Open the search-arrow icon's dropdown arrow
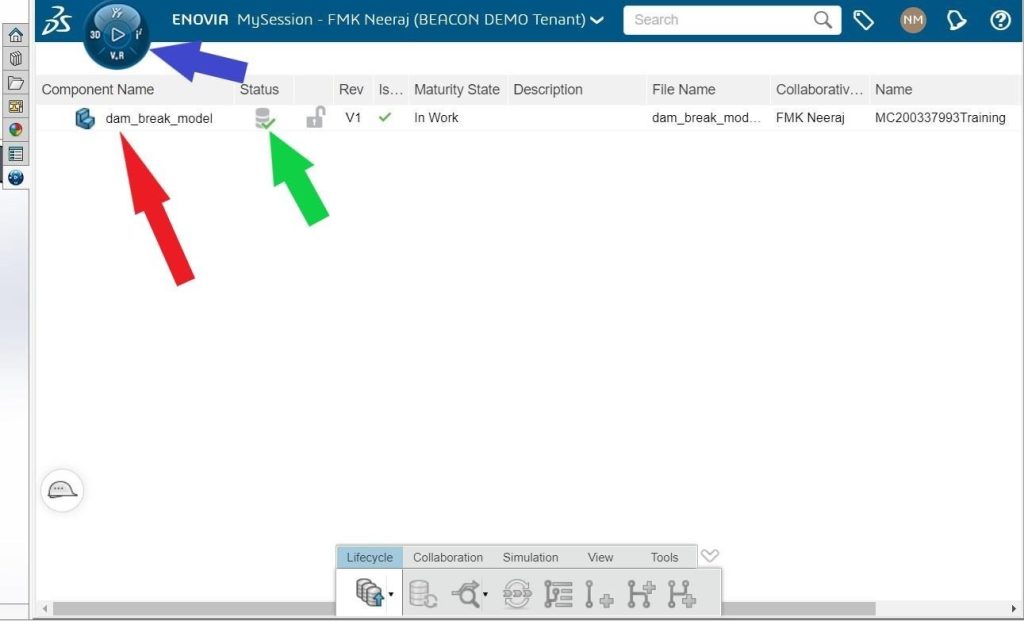The width and height of the screenshot is (1024, 621). pos(485,594)
